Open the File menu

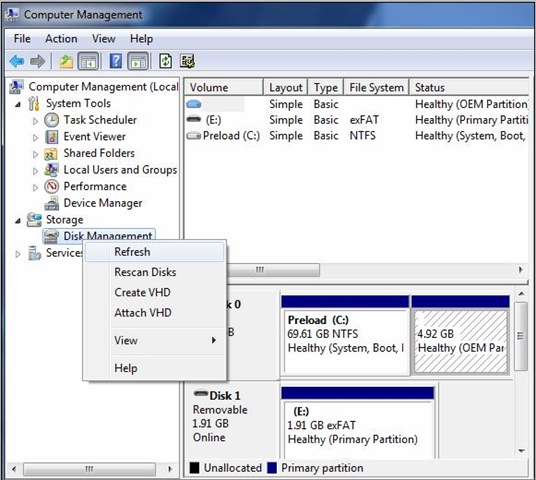tap(22, 39)
